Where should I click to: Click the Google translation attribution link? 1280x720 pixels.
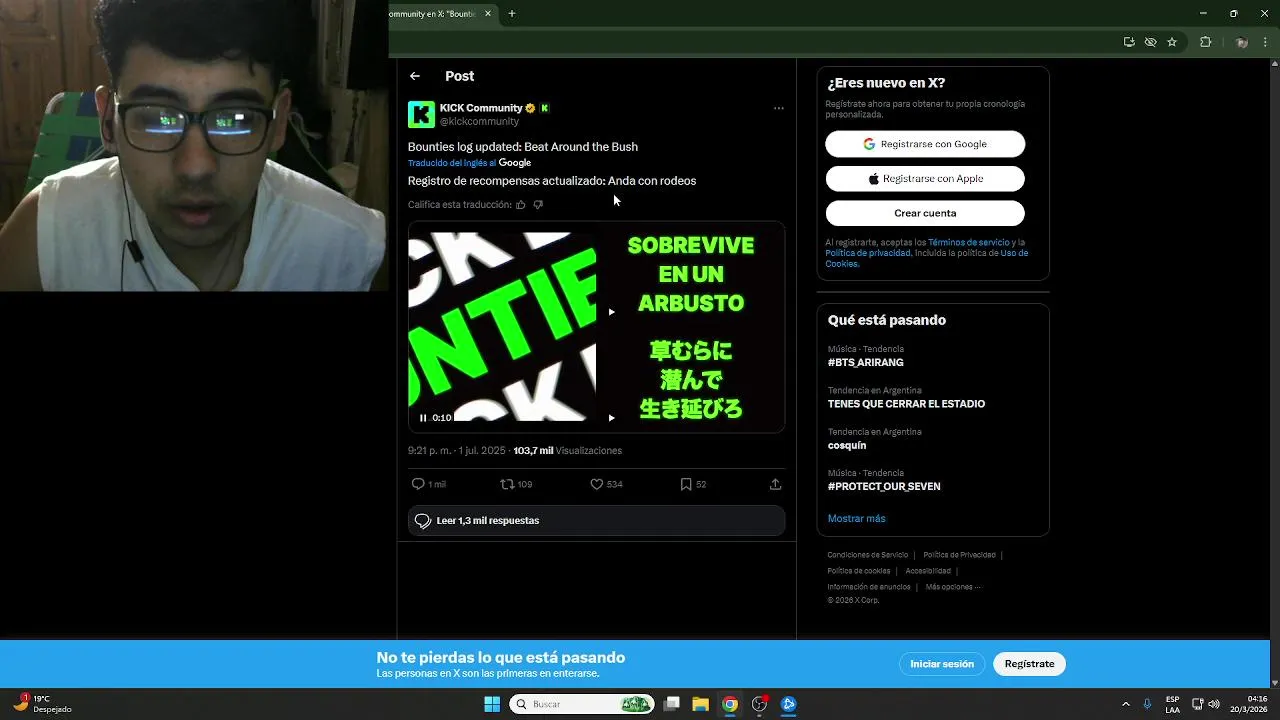pyautogui.click(x=514, y=163)
